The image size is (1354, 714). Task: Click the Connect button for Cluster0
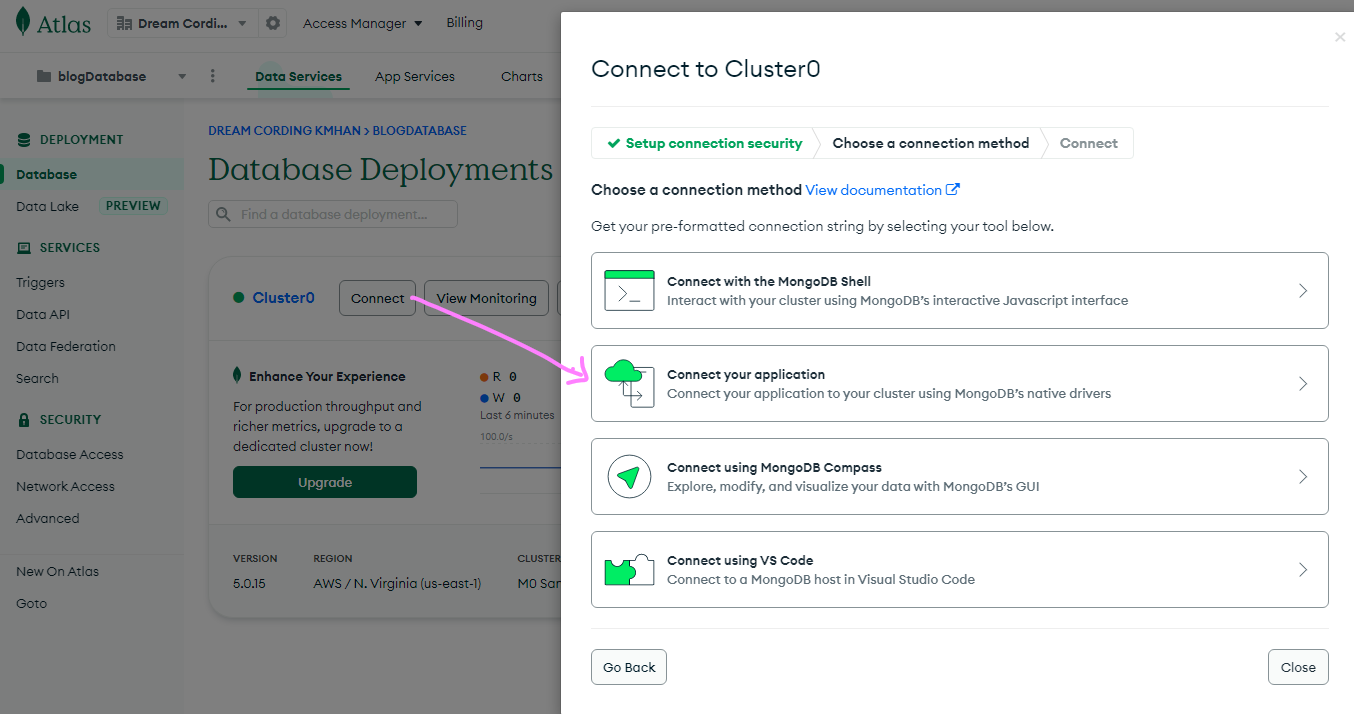pos(377,298)
